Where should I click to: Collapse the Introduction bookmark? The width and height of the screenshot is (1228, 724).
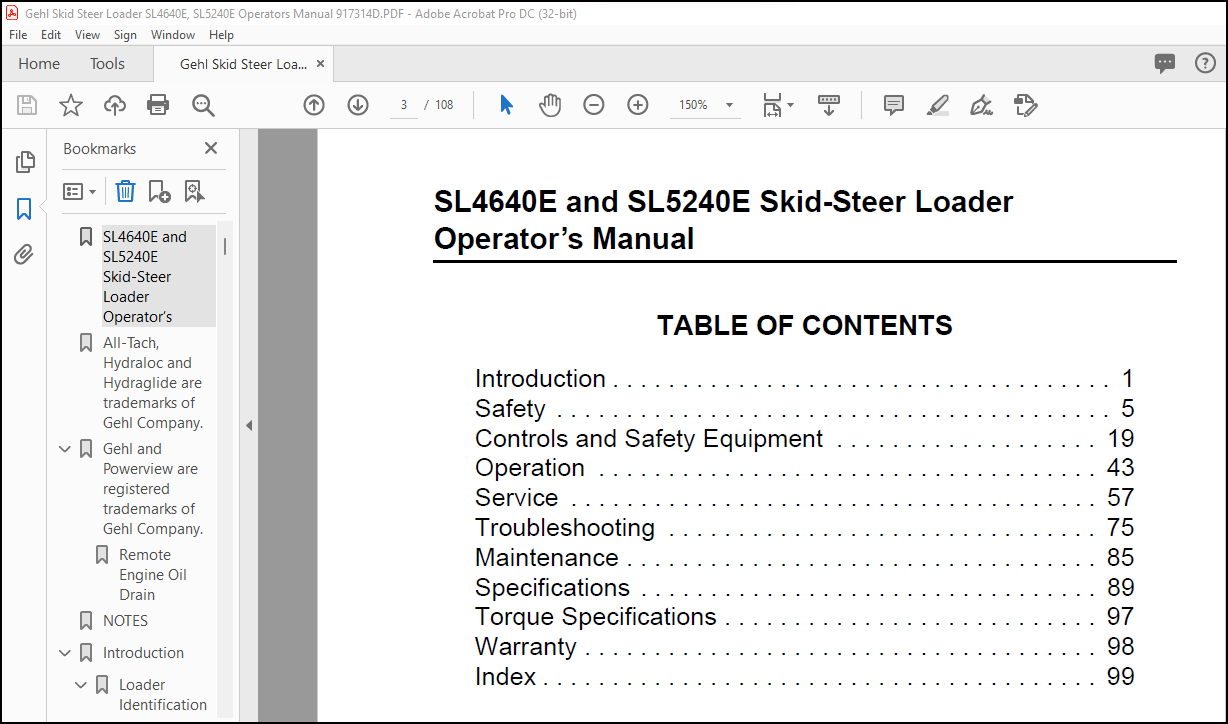coord(65,653)
